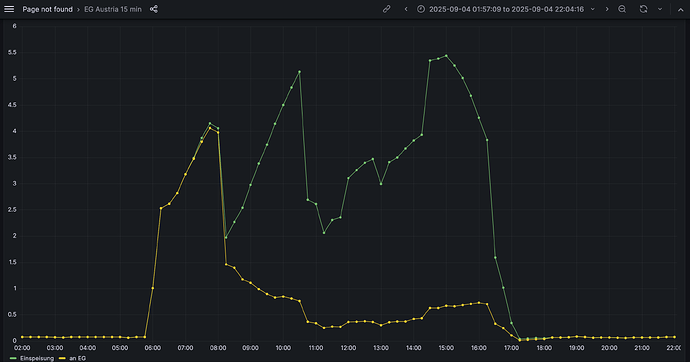690x362 pixels.
Task: Click the 2.5 y-axis label
Action: pyautogui.click(x=12, y=210)
